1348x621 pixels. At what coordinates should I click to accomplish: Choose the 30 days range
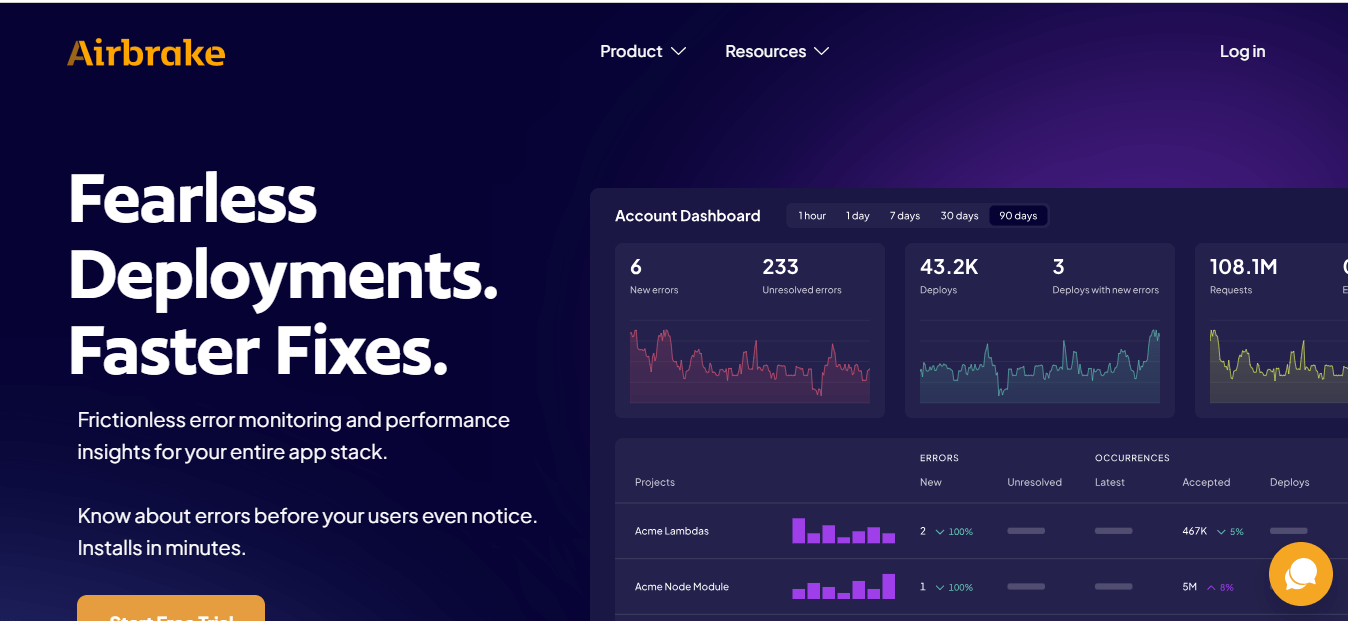959,216
